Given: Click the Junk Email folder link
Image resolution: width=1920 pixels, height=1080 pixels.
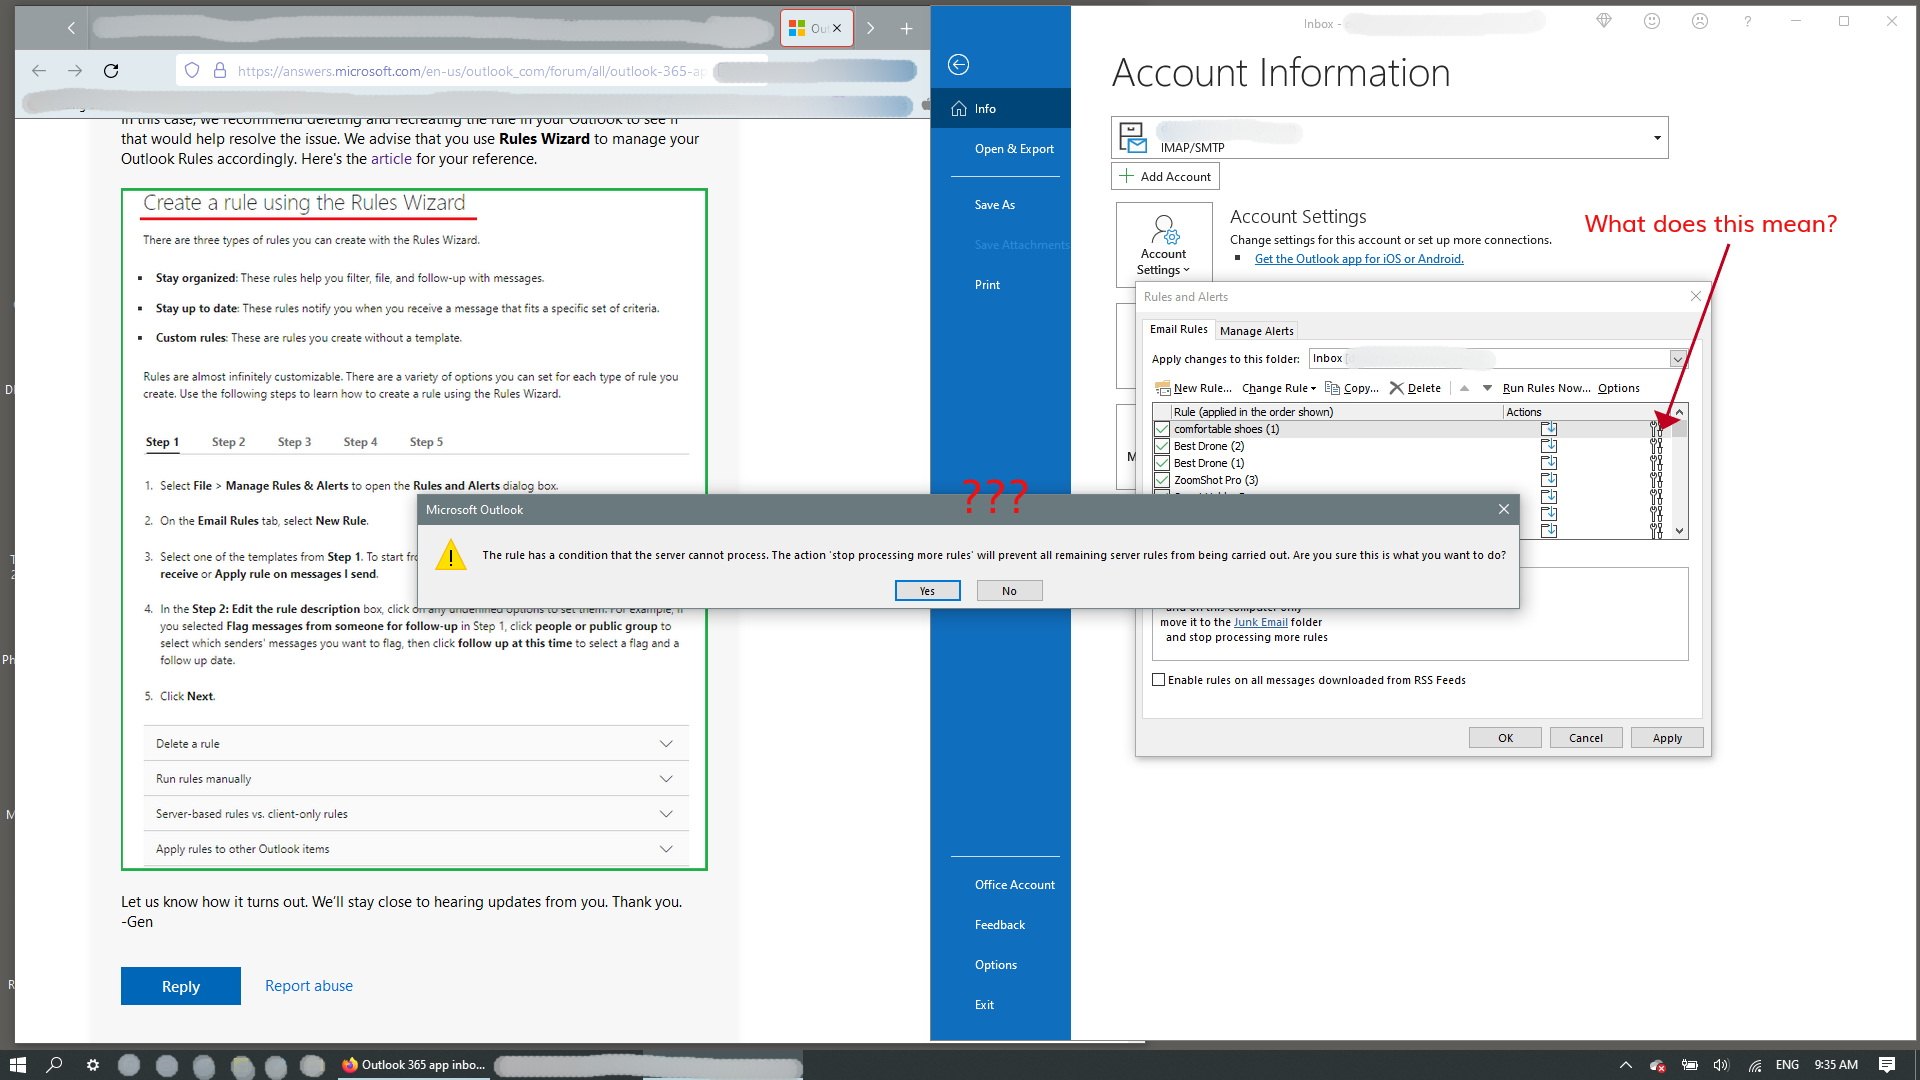Looking at the screenshot, I should pyautogui.click(x=1260, y=622).
